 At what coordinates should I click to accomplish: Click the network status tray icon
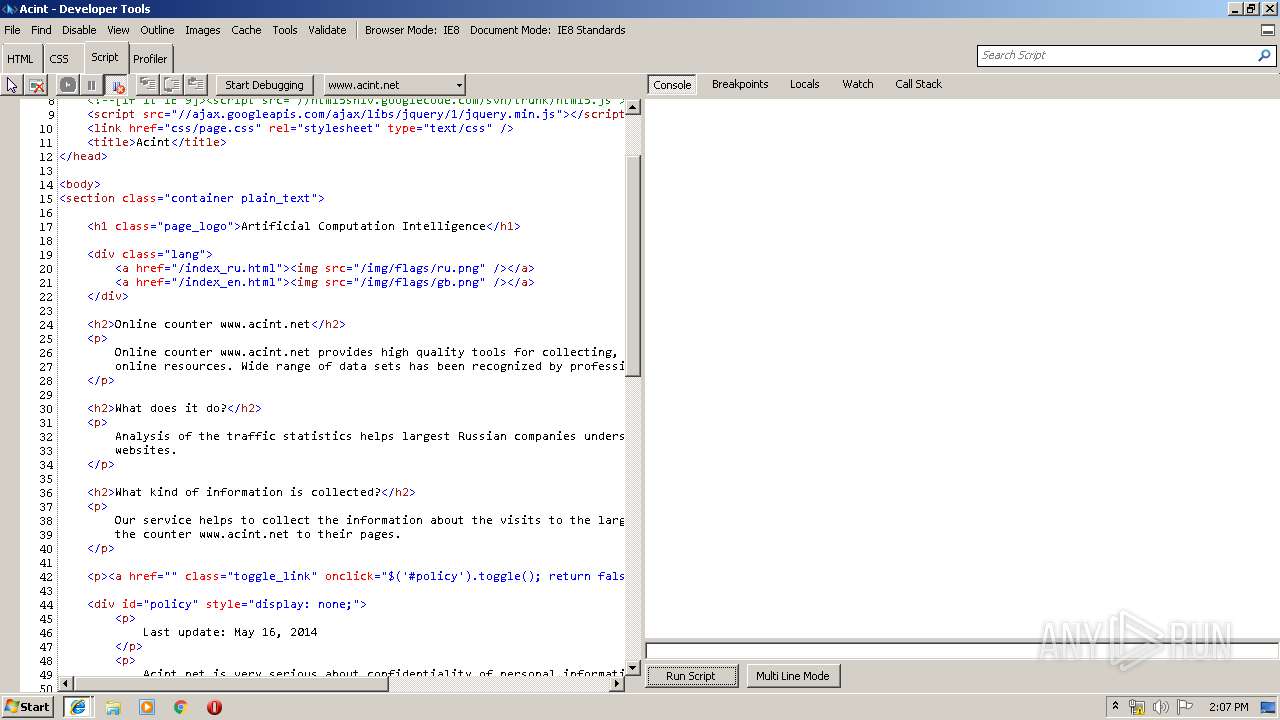(x=1137, y=707)
